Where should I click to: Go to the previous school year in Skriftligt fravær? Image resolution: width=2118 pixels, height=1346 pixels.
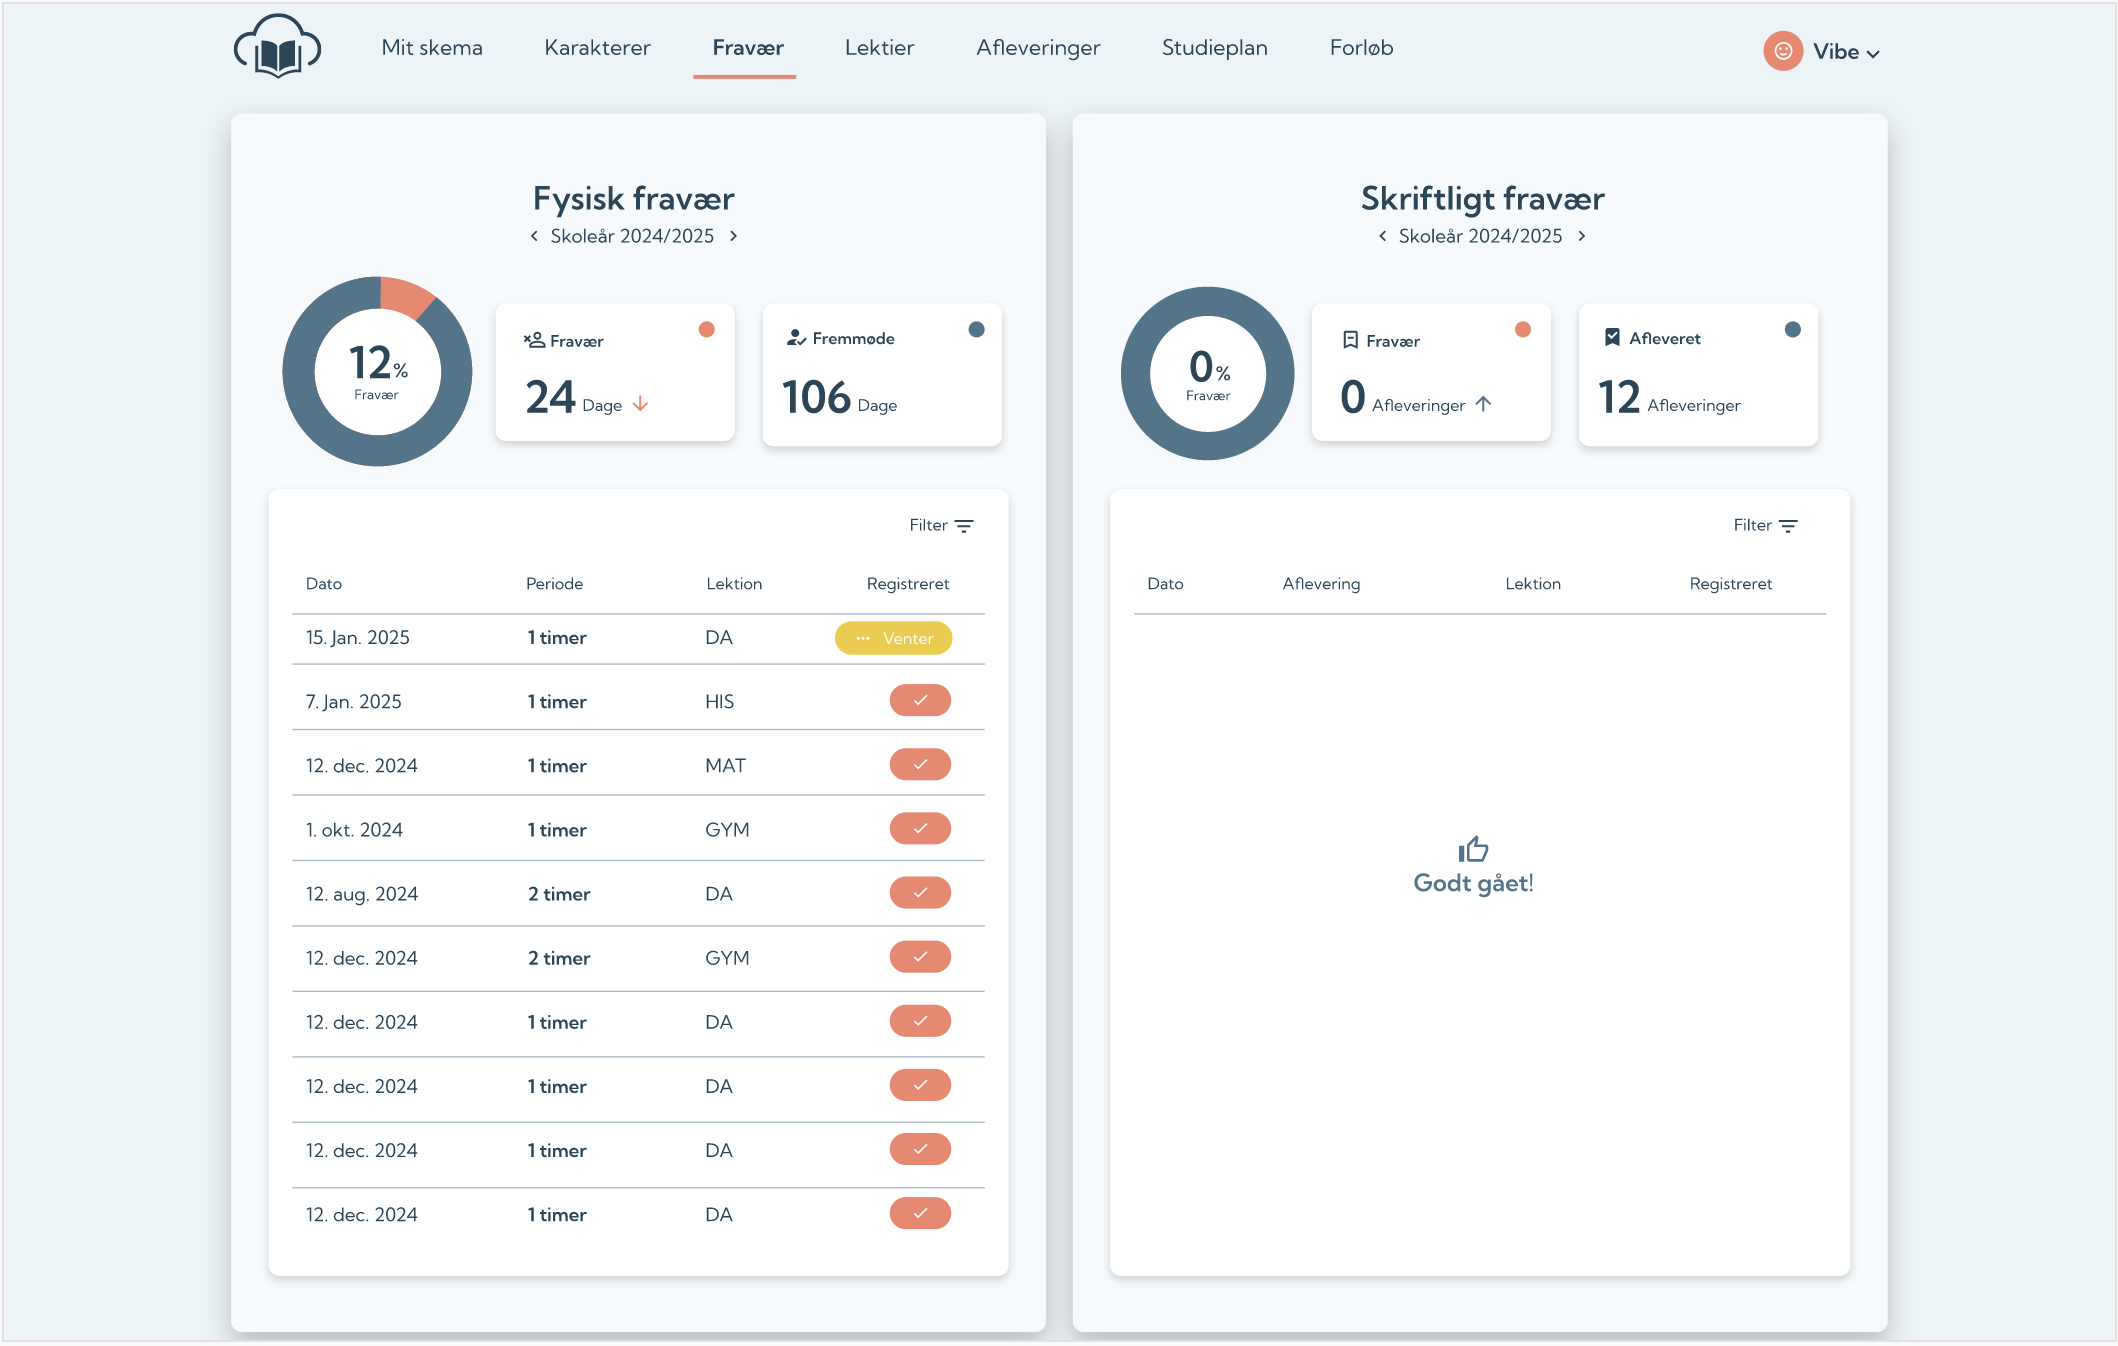[1382, 236]
